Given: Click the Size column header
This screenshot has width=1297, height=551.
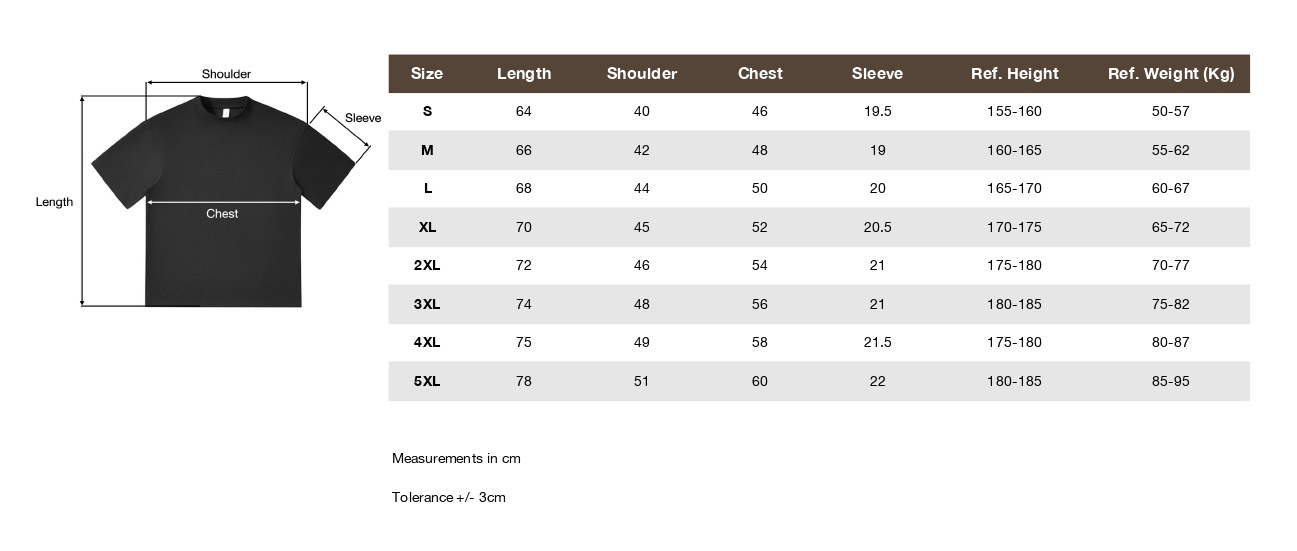Looking at the screenshot, I should coord(427,74).
